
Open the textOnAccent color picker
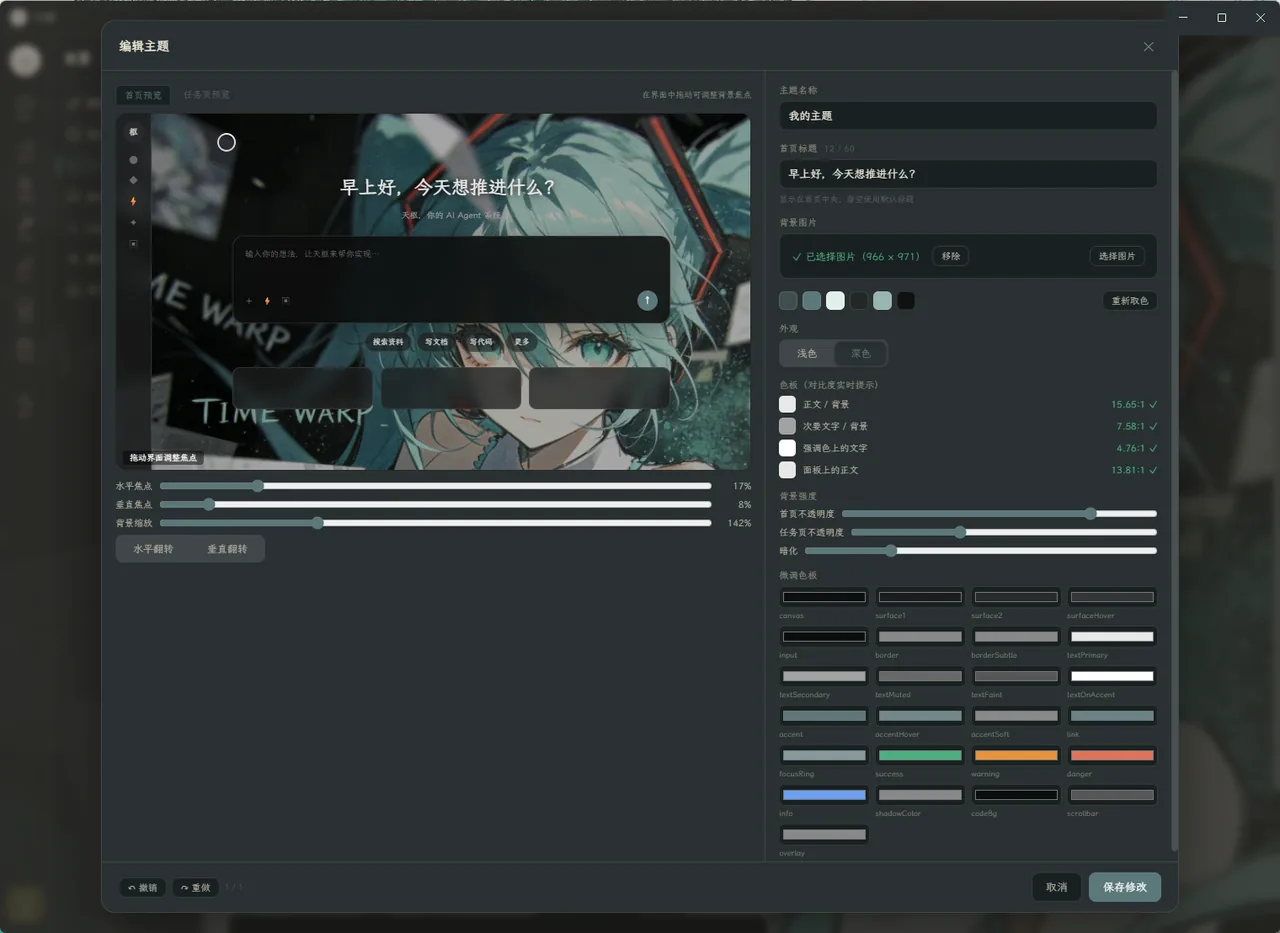(1112, 676)
